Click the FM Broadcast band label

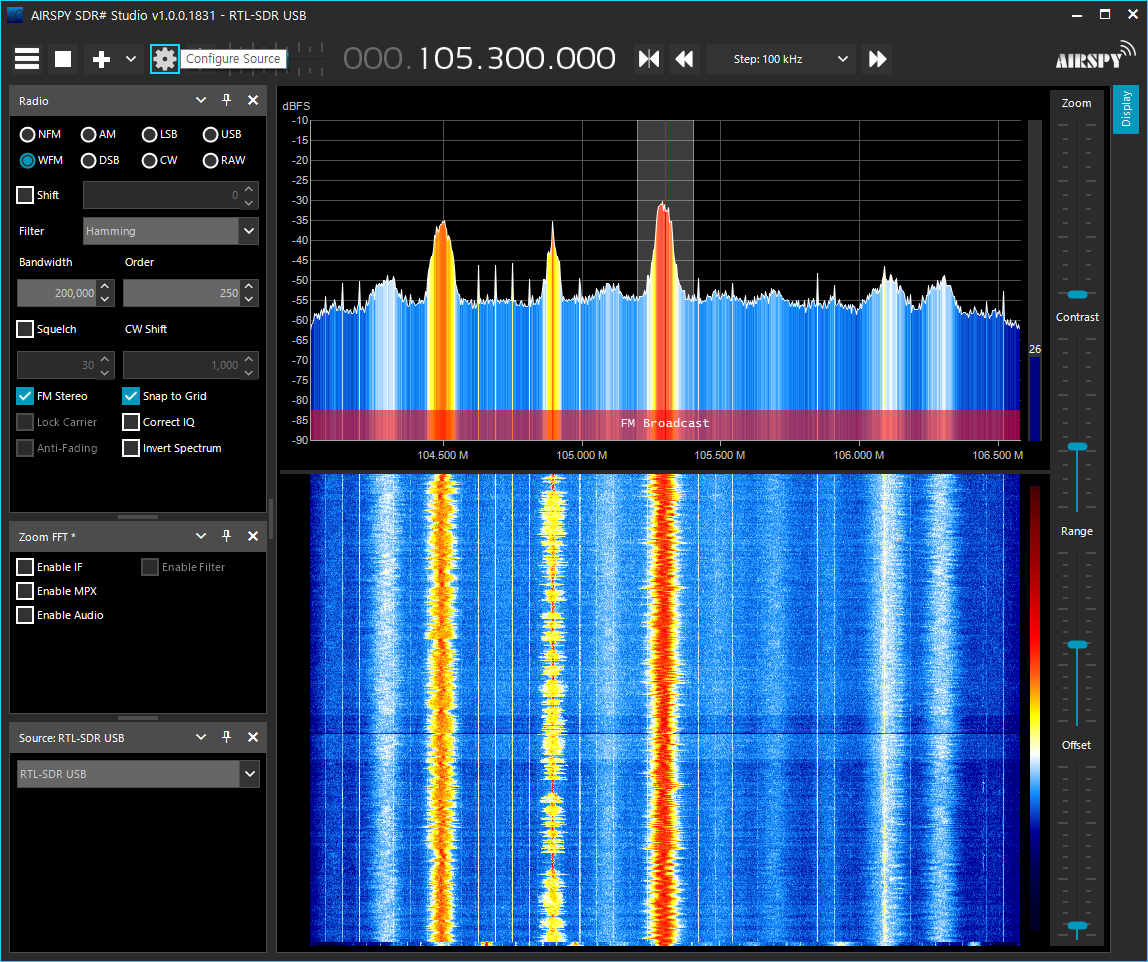[x=665, y=423]
